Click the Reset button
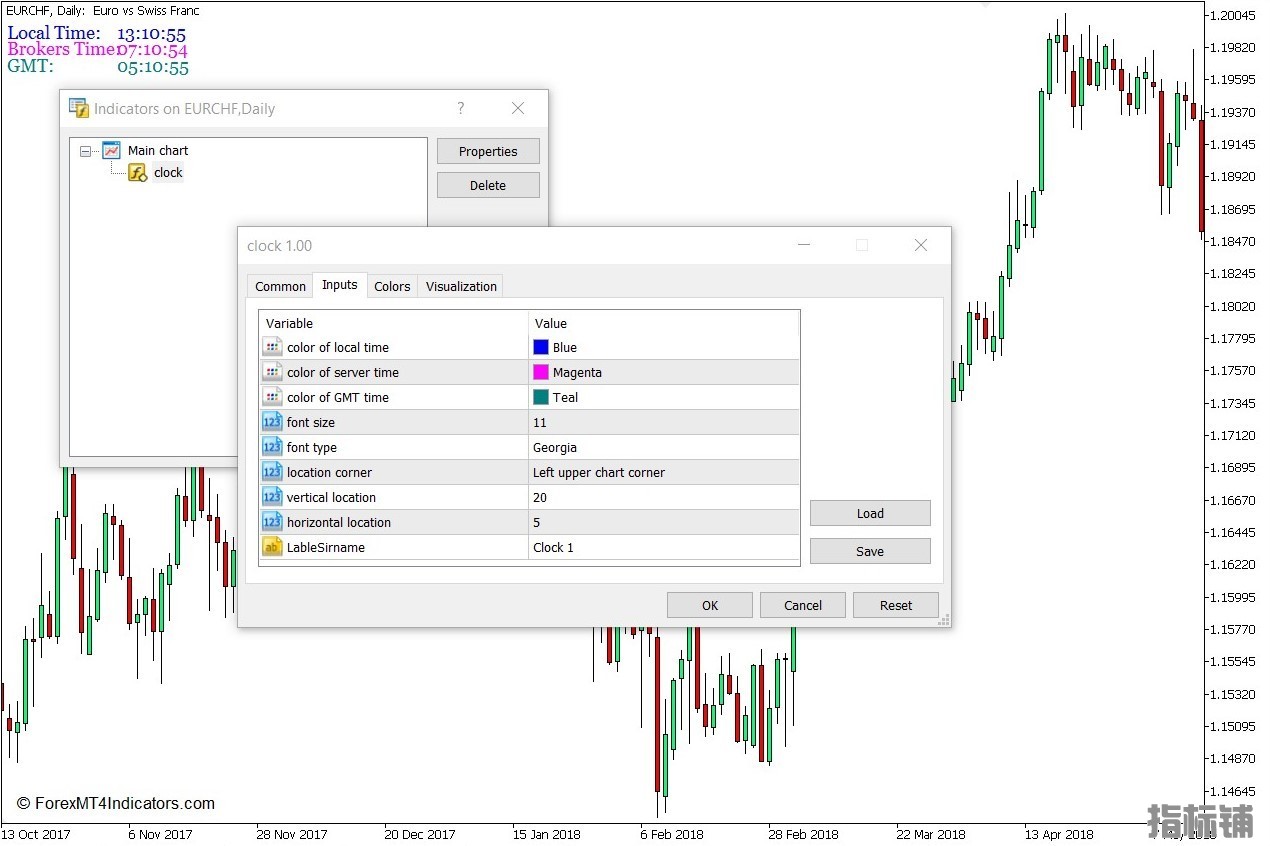1270x846 pixels. point(896,605)
